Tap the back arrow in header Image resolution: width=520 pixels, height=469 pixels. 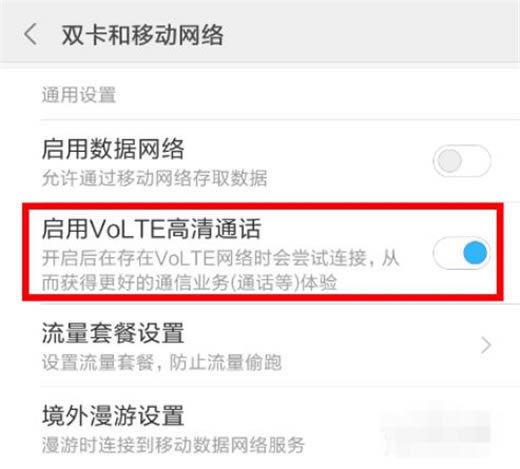[31, 34]
